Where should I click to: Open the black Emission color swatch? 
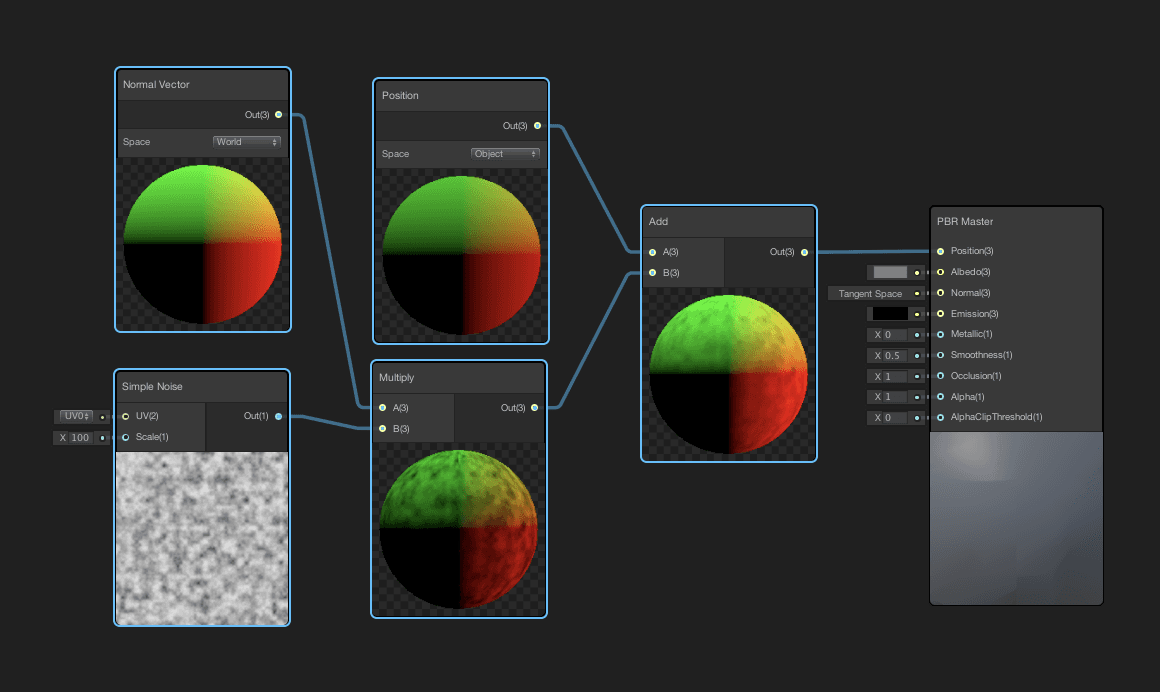[890, 314]
